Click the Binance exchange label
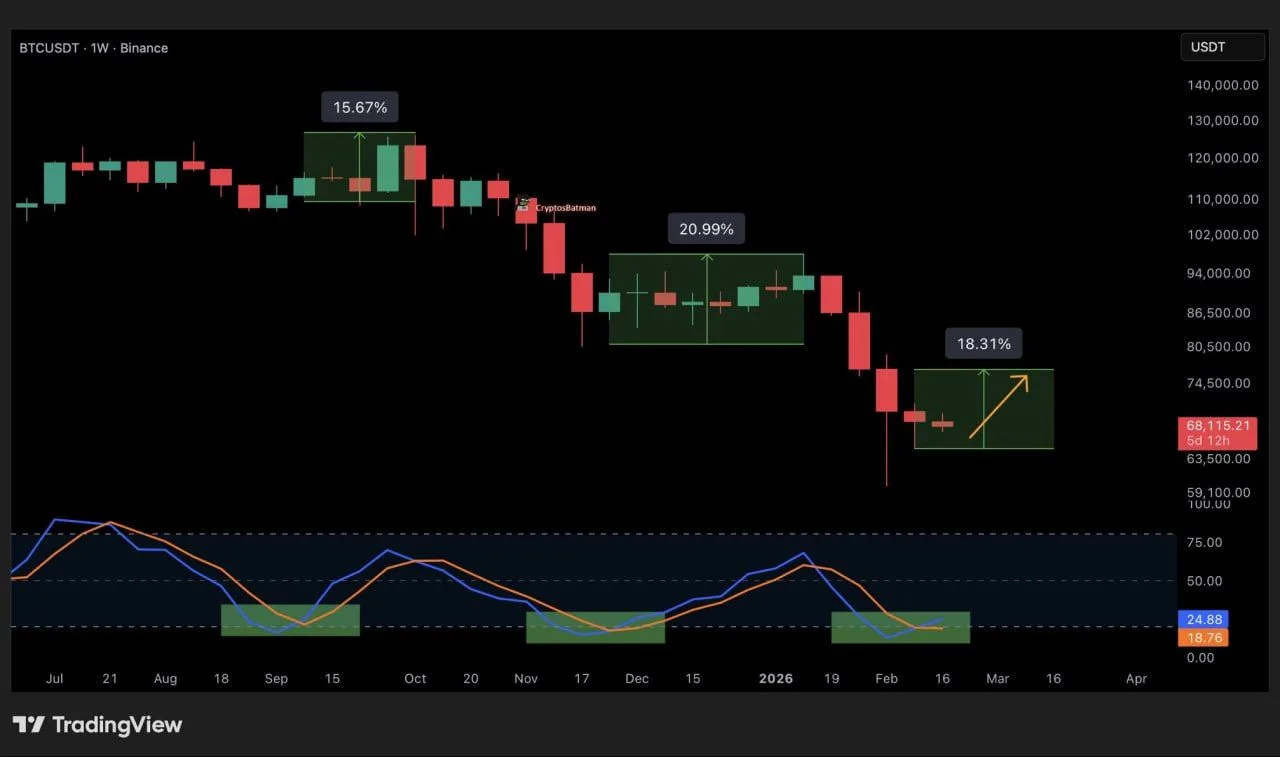This screenshot has height=757, width=1280. tap(144, 48)
